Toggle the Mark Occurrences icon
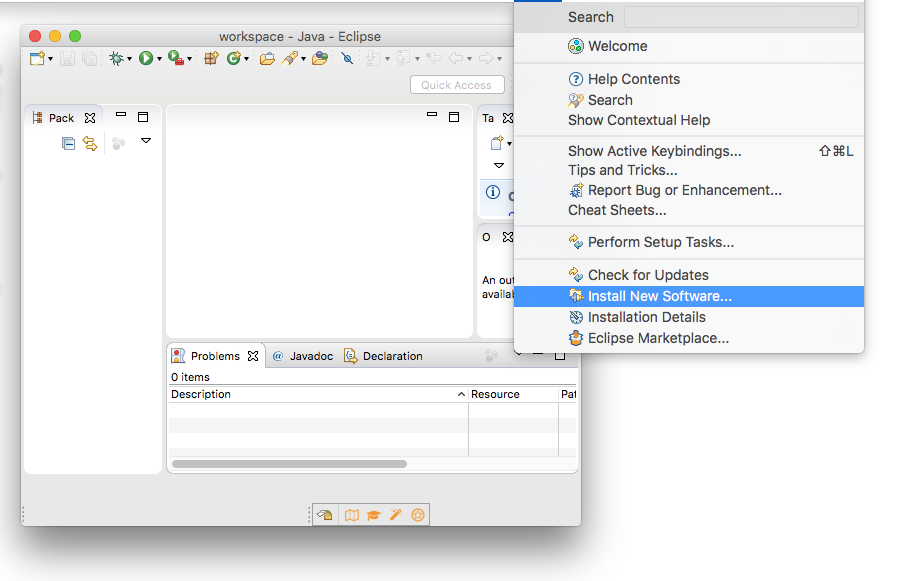Image resolution: width=900 pixels, height=581 pixels. (347, 59)
